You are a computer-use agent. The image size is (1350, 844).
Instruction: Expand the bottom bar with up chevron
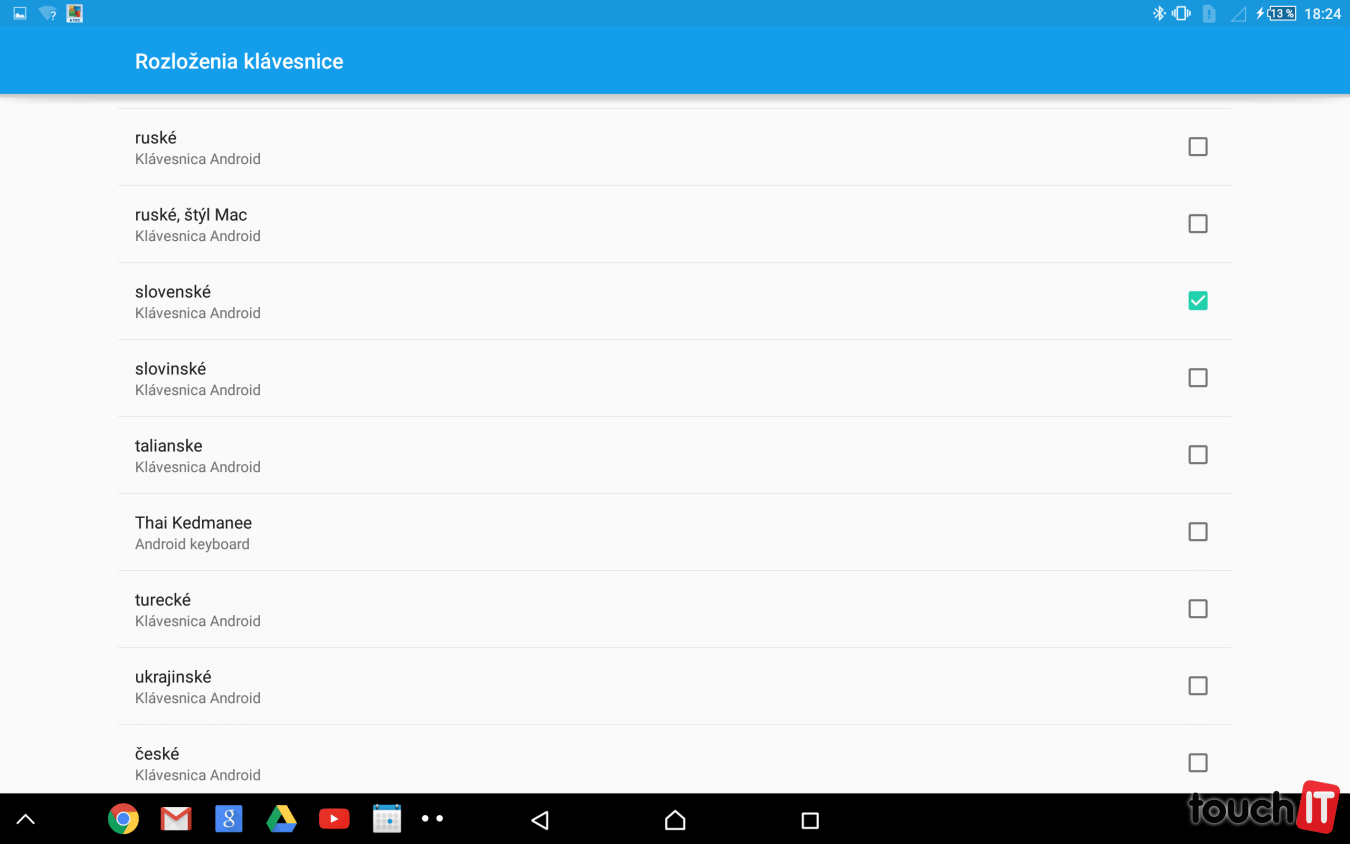pos(26,820)
